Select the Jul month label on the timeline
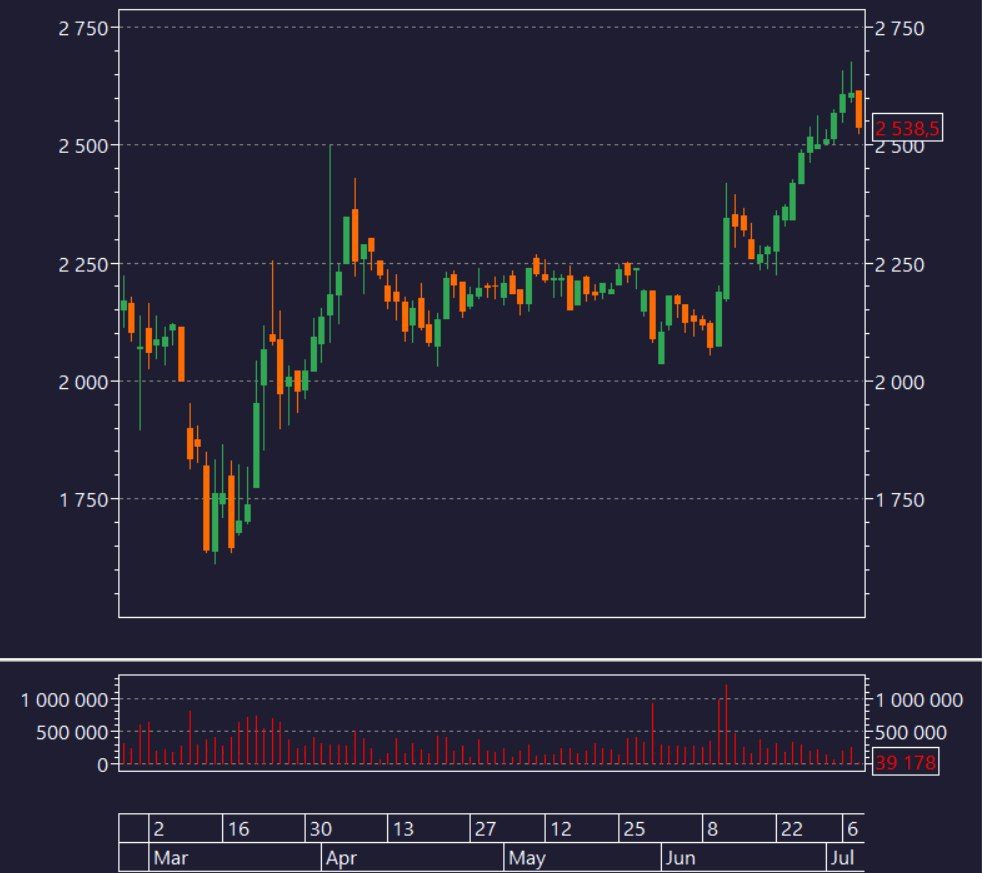Viewport: 982px width, 873px height. (x=842, y=858)
